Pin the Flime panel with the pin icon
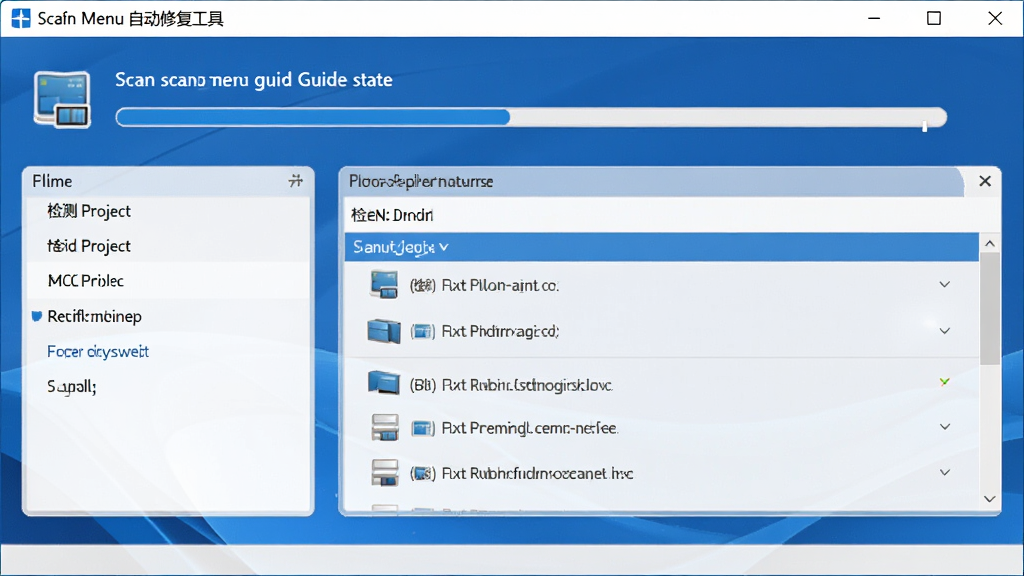1024x576 pixels. point(296,181)
